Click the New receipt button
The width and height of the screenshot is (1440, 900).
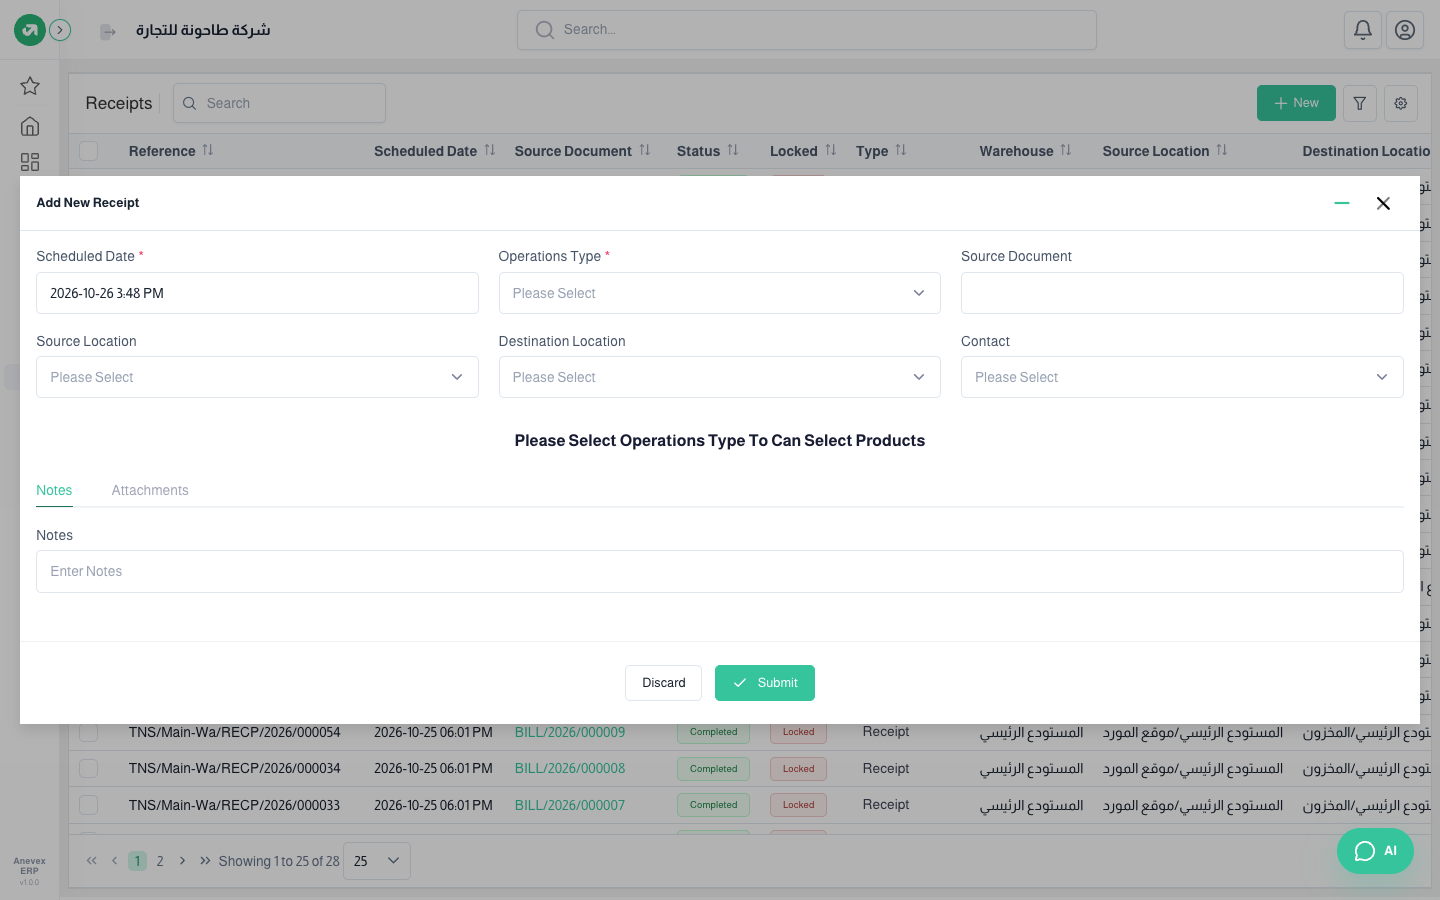point(1296,103)
